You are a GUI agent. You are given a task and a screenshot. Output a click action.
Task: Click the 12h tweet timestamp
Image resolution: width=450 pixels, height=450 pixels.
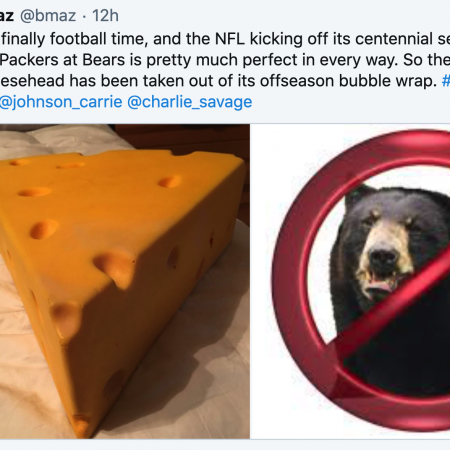coord(105,16)
